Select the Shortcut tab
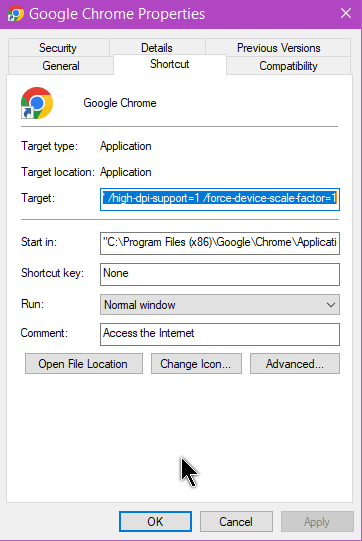This screenshot has height=541, width=362. click(x=170, y=64)
